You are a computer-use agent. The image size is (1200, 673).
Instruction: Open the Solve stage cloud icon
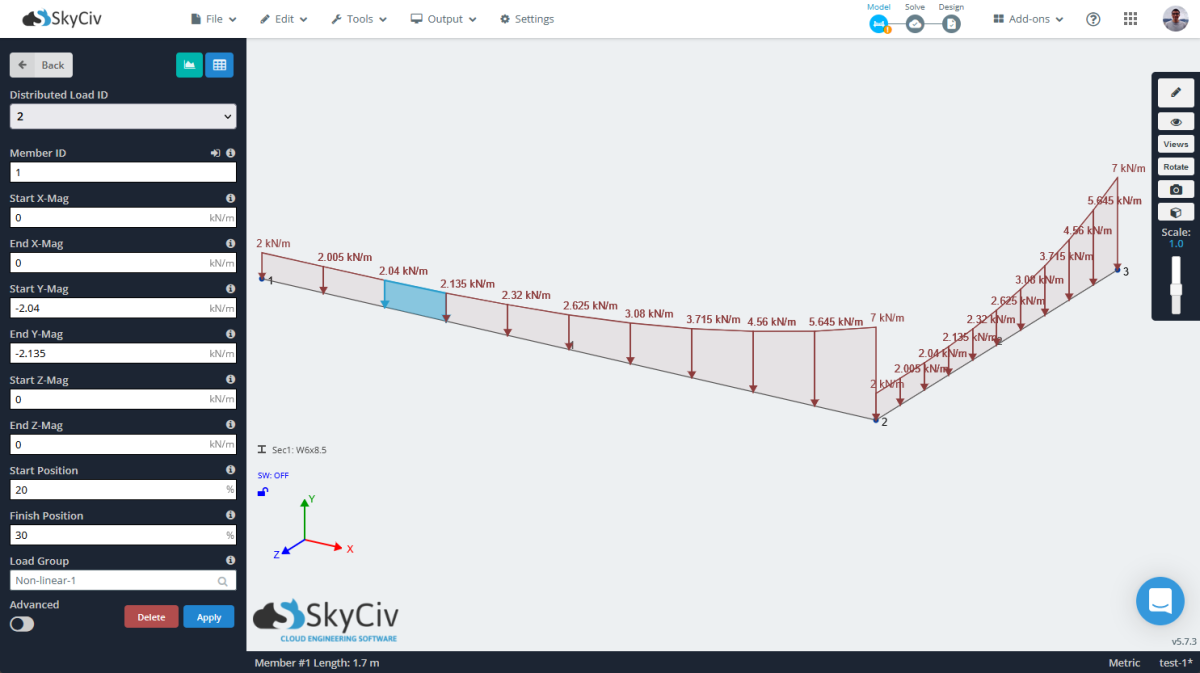tap(914, 23)
